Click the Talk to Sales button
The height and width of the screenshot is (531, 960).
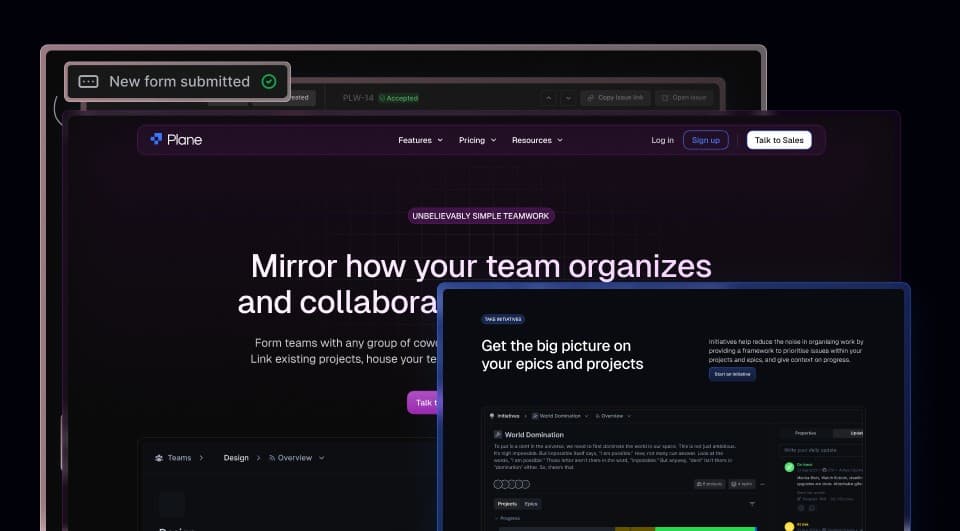tap(779, 140)
